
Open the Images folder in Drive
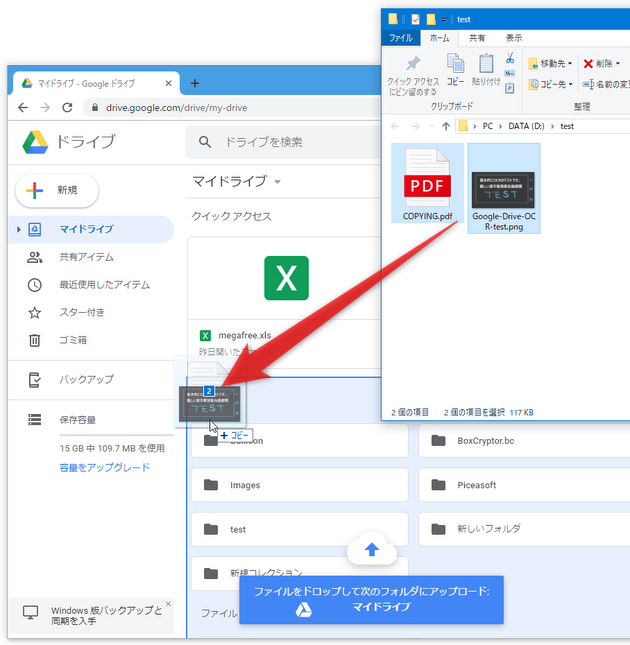300,485
